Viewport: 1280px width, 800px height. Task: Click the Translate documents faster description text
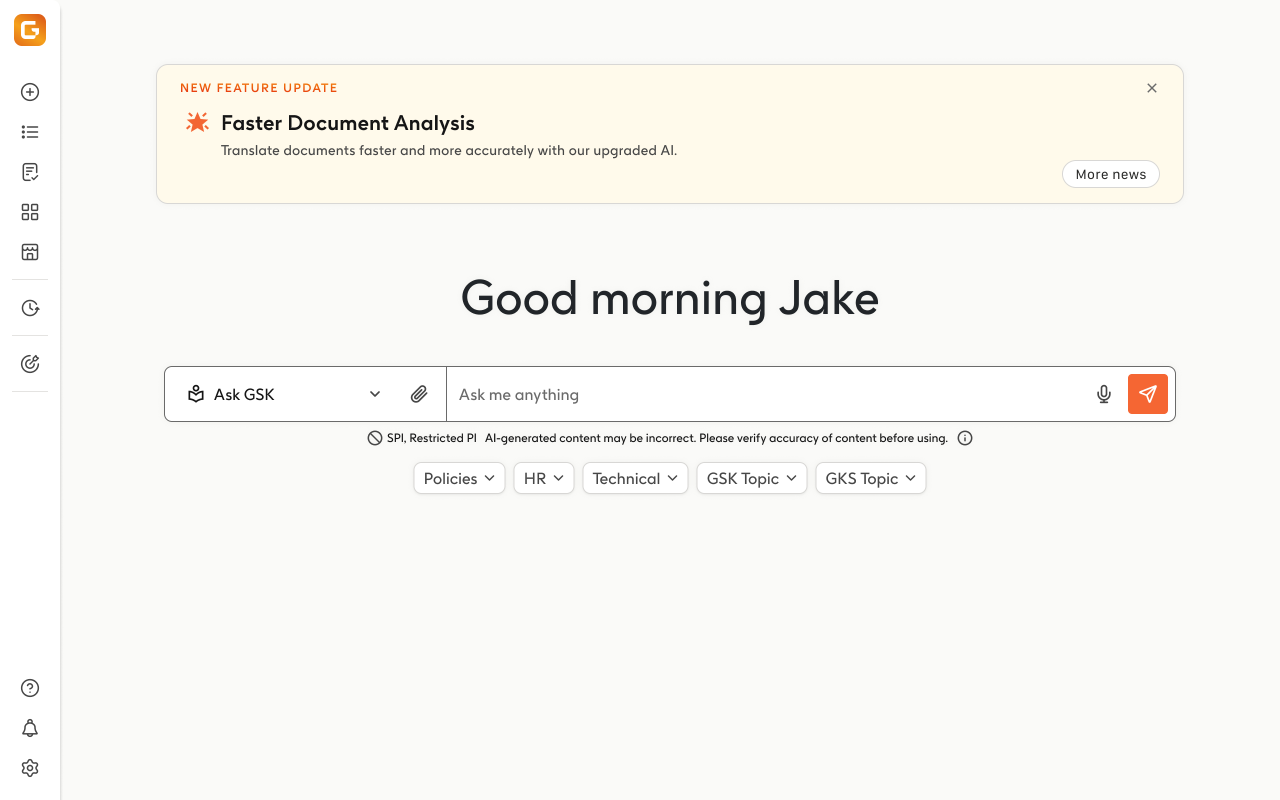click(449, 151)
